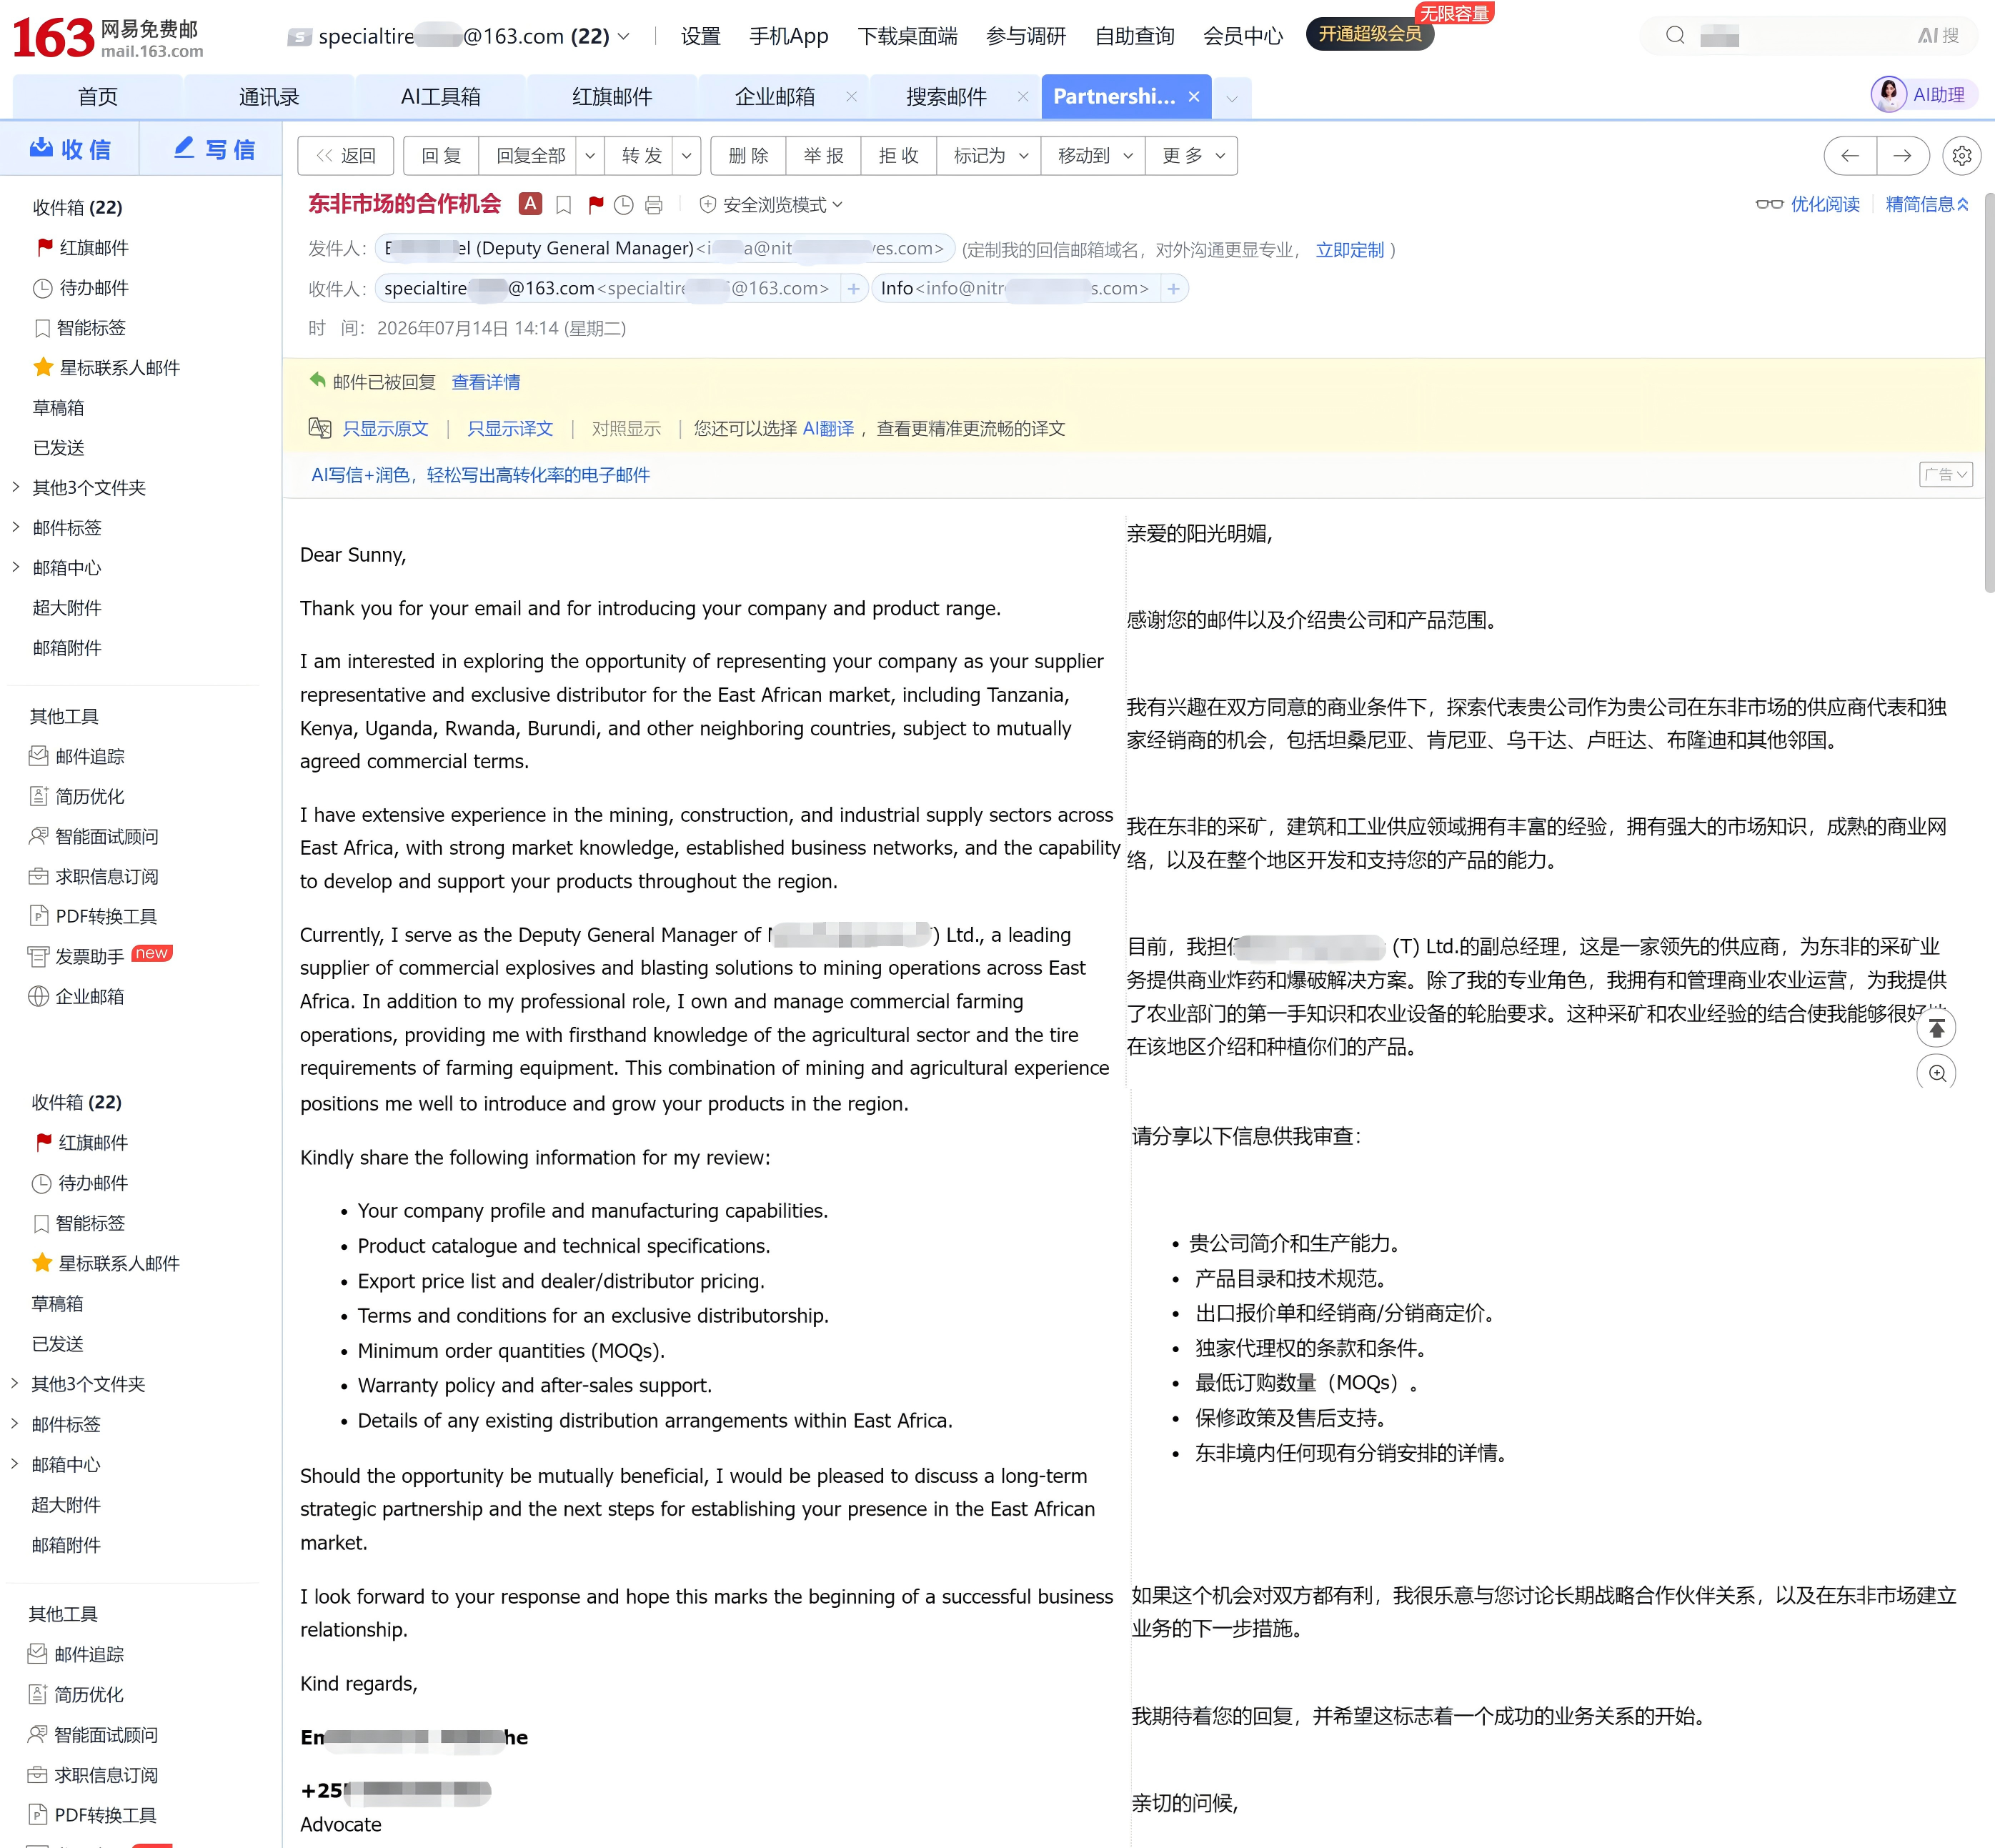Open PDF转换工具 in upper sidebar
The width and height of the screenshot is (1995, 1848).
tap(93, 916)
